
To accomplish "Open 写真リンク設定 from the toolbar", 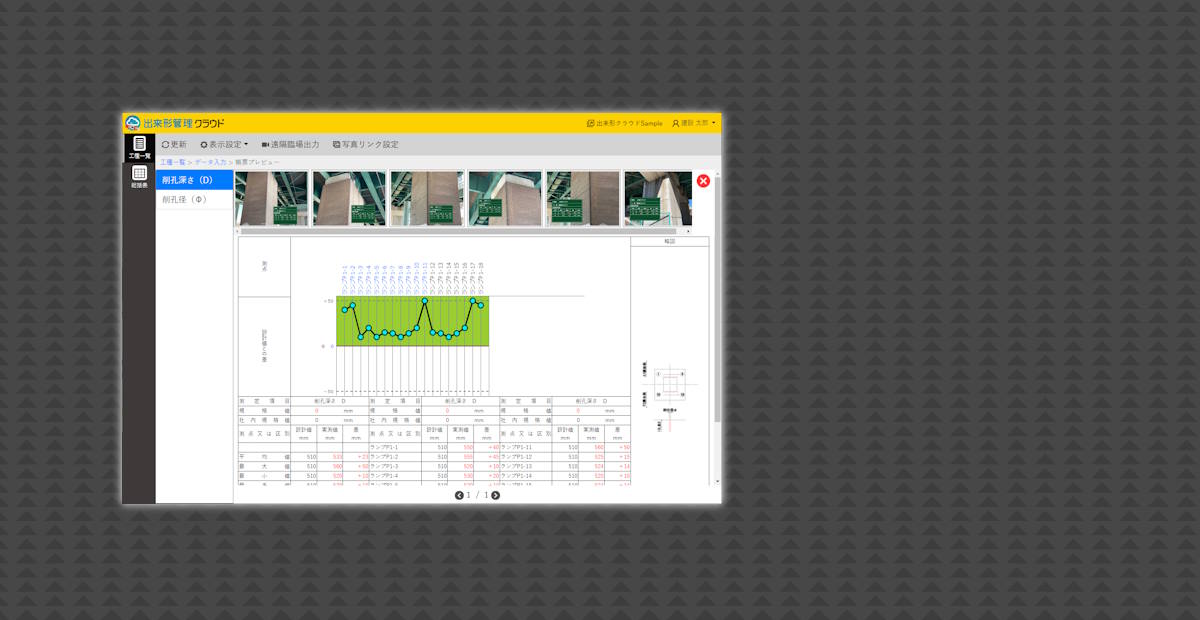I will point(365,145).
